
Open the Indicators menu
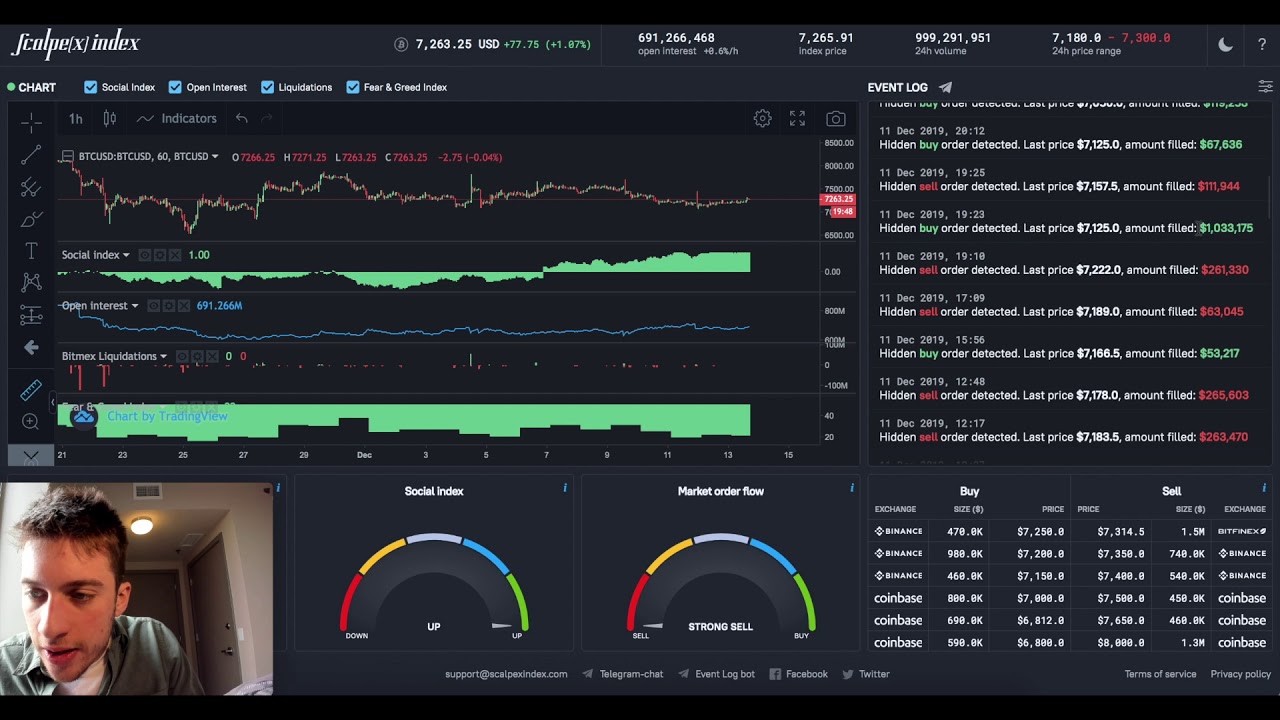coord(177,118)
